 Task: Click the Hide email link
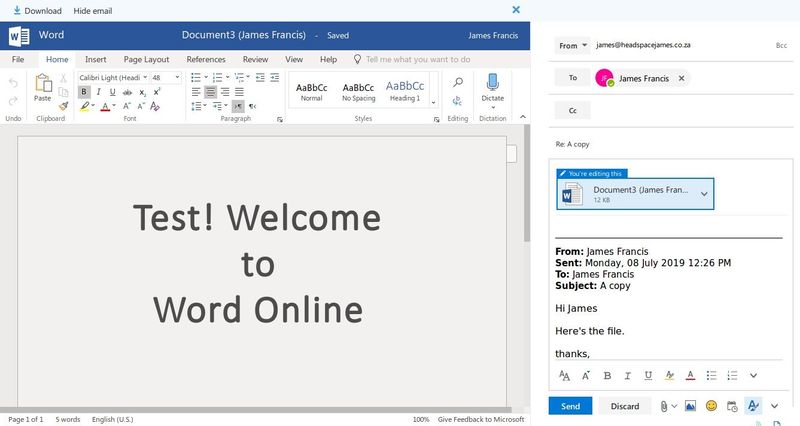click(93, 10)
